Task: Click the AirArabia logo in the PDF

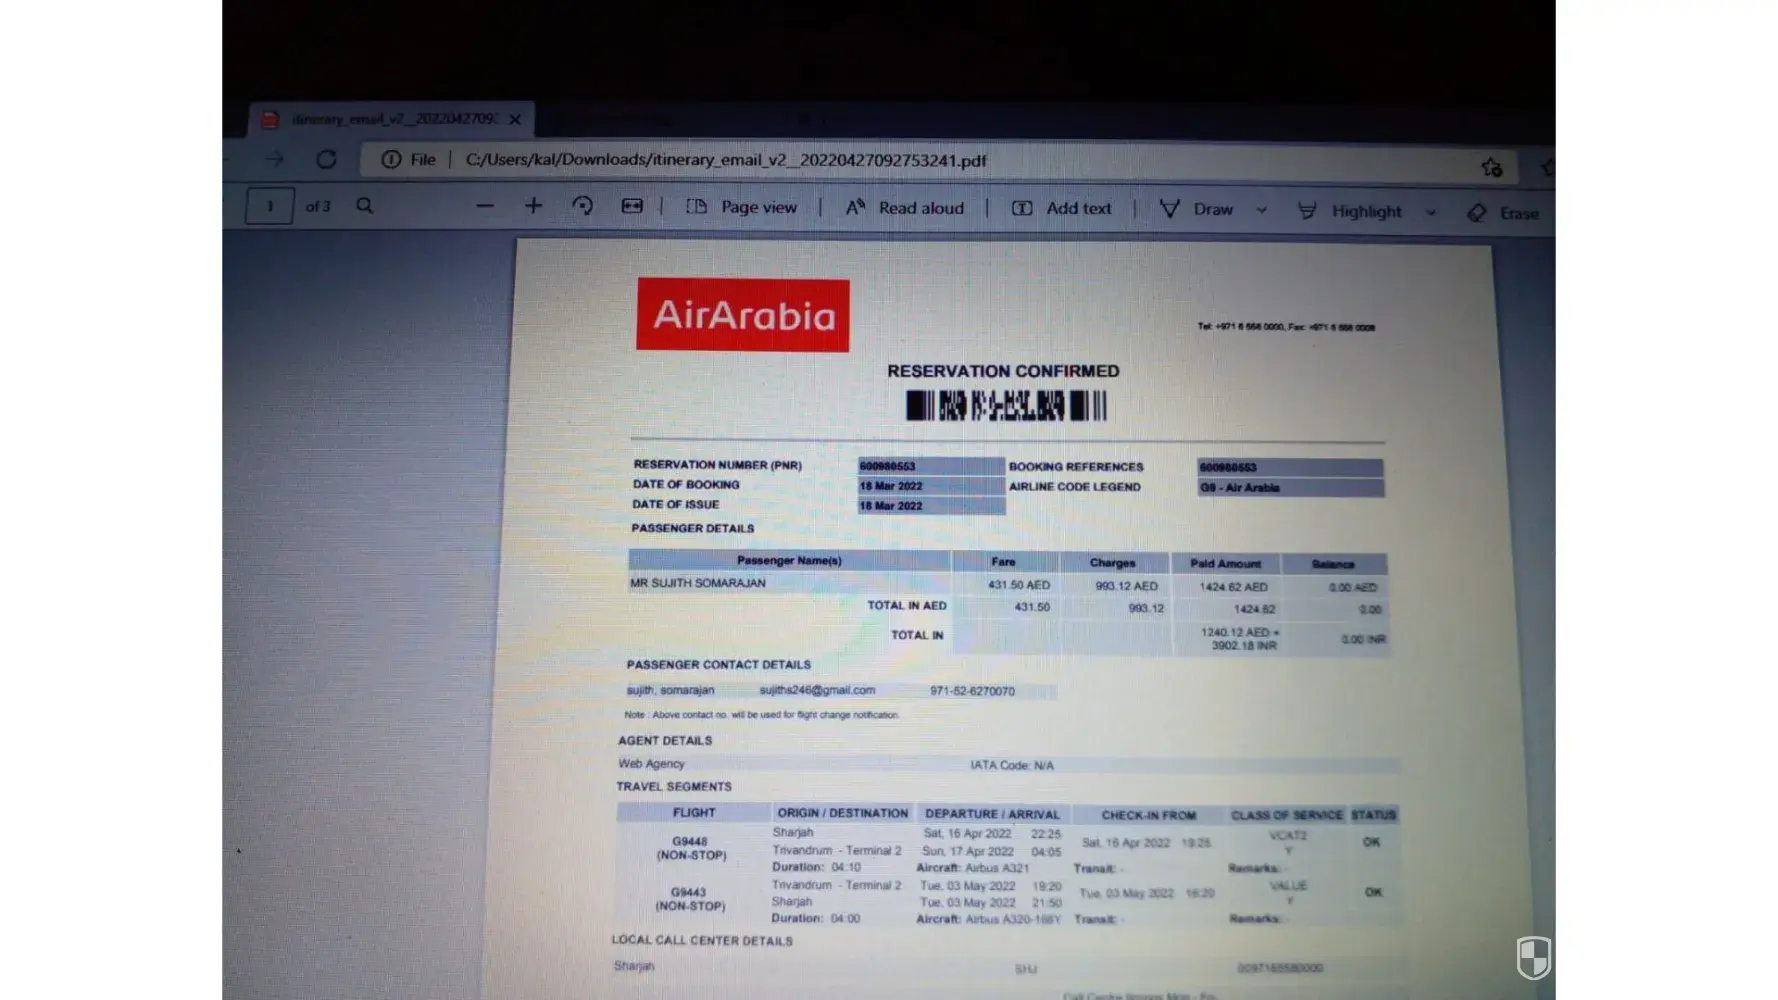Action: coord(743,314)
